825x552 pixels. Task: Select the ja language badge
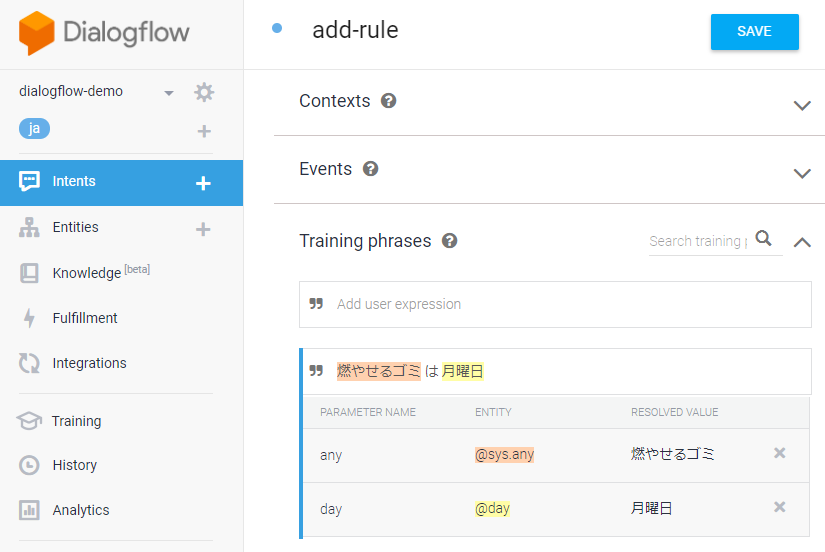tap(34, 128)
